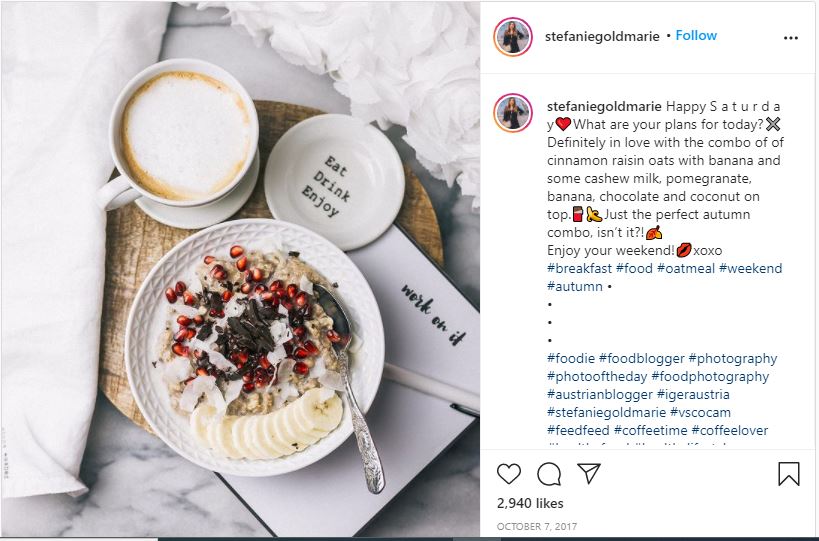Open the #foodphotography hashtag
819x541 pixels.
(x=710, y=377)
